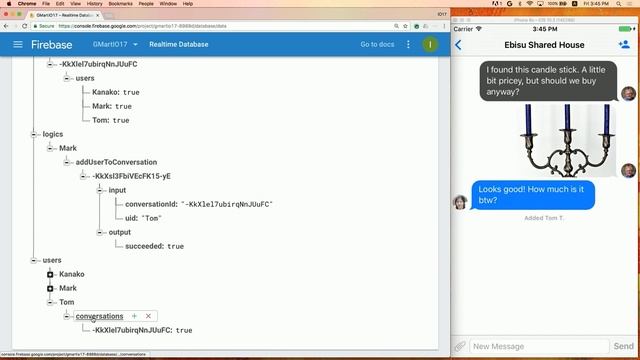Click the avatar next to blue message
This screenshot has width=640, height=360.
[460, 202]
